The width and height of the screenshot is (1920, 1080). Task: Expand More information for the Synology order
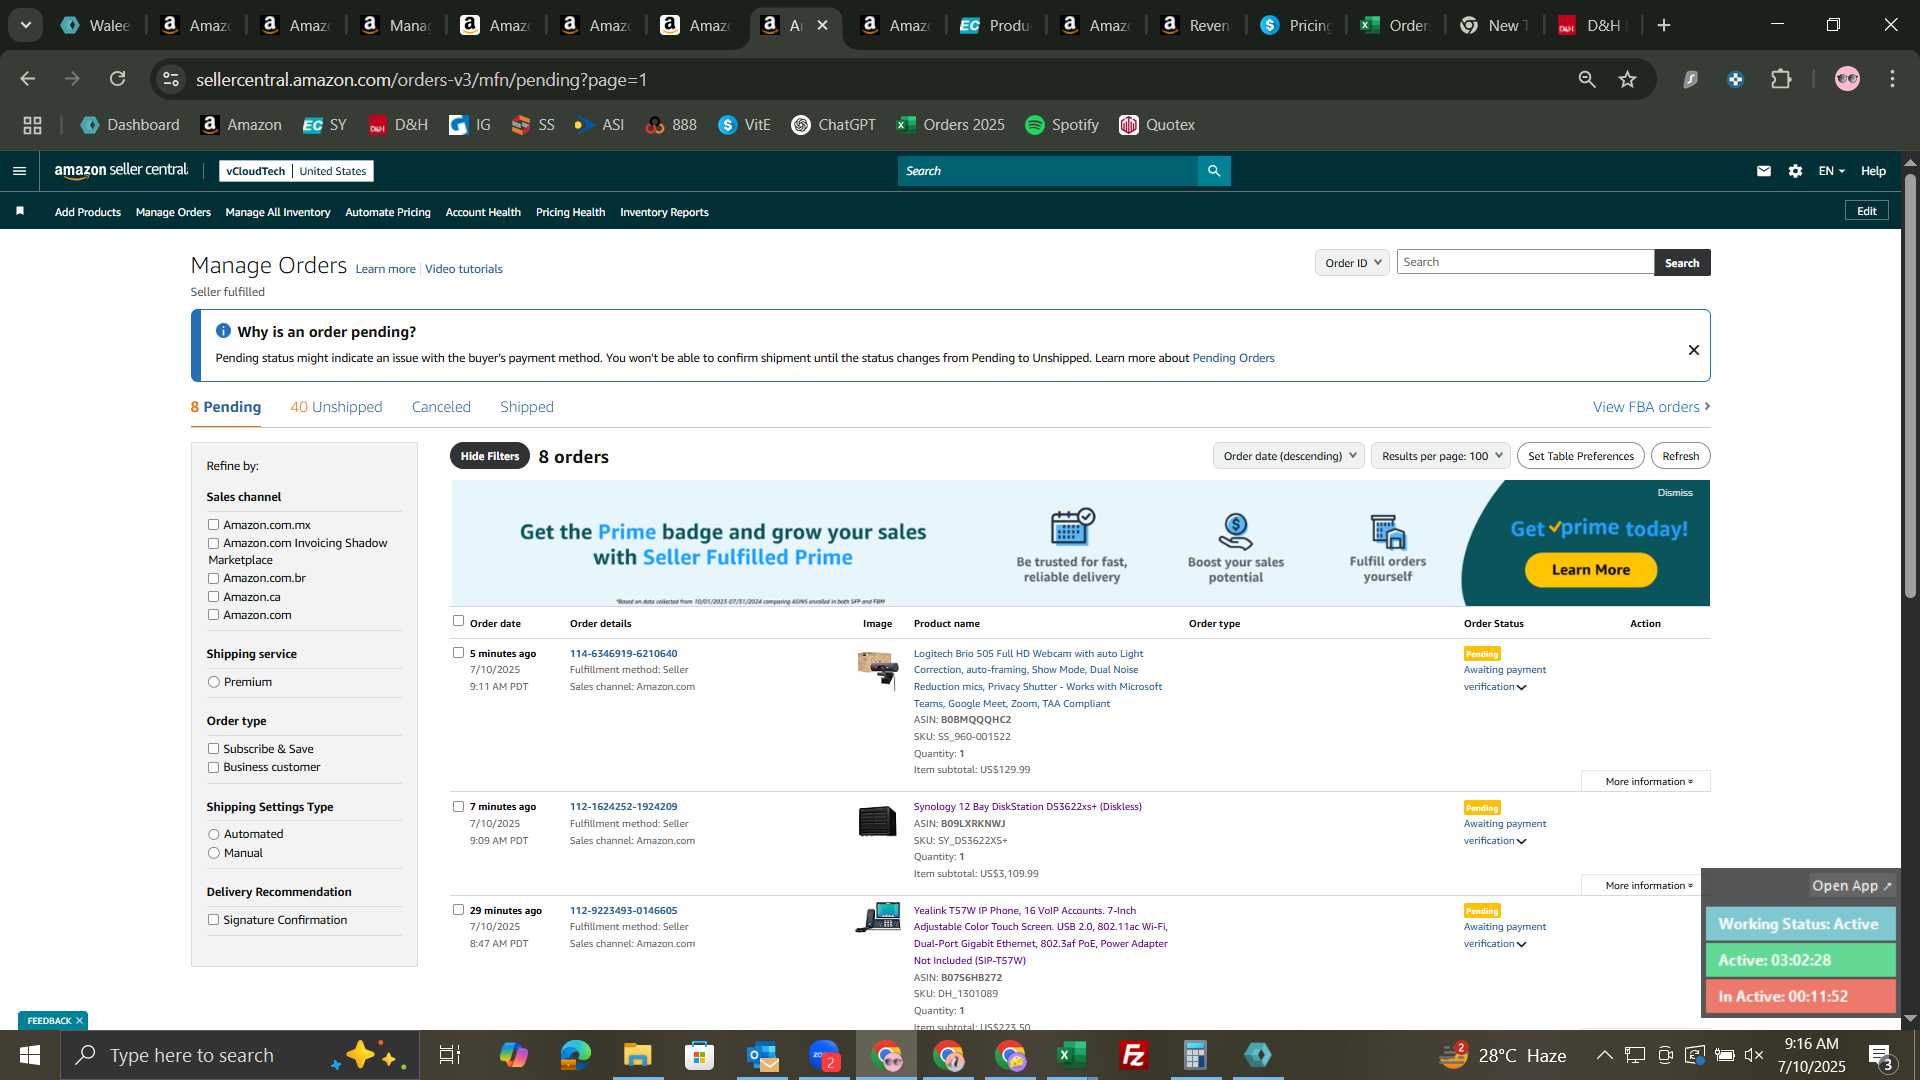click(x=1648, y=886)
